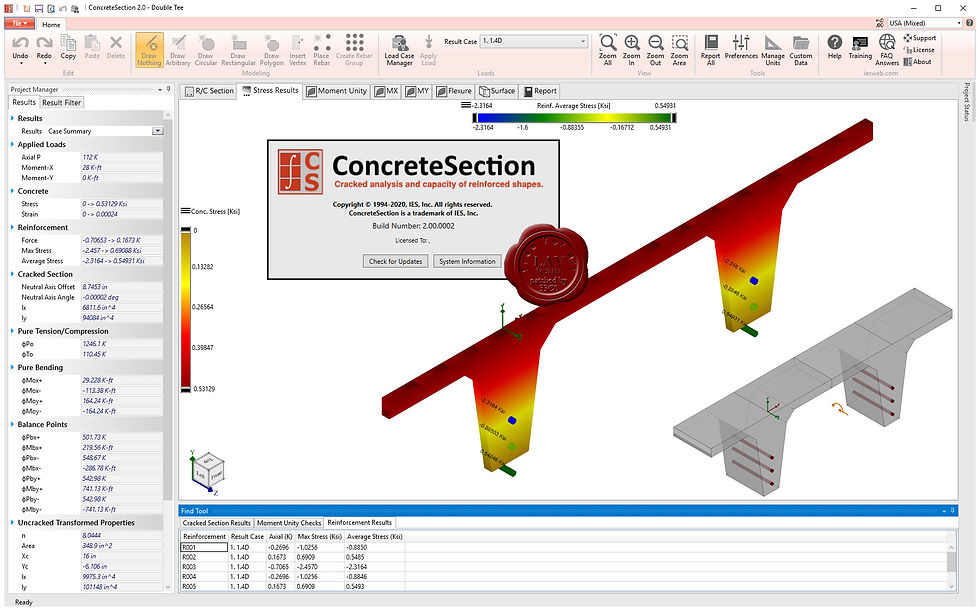This screenshot has width=980, height=611.
Task: Switch to the Moment Unity tab
Action: (336, 91)
